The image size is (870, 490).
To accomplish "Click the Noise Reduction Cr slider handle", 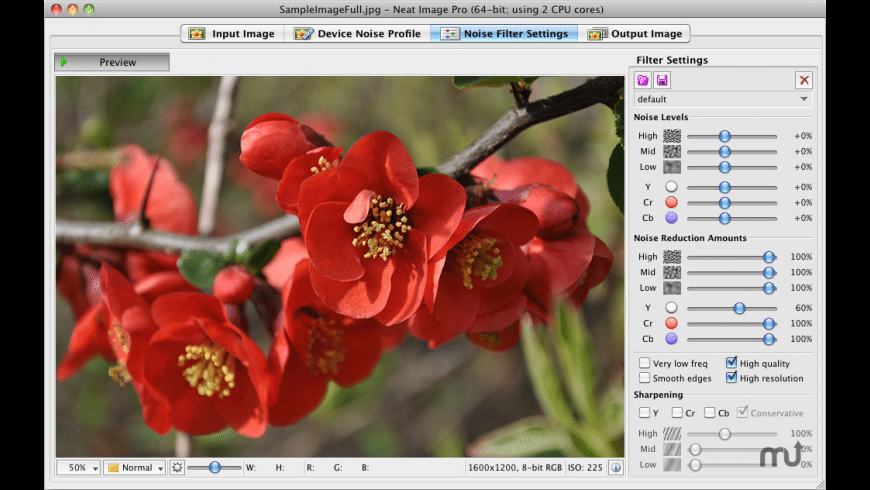I will coord(769,324).
